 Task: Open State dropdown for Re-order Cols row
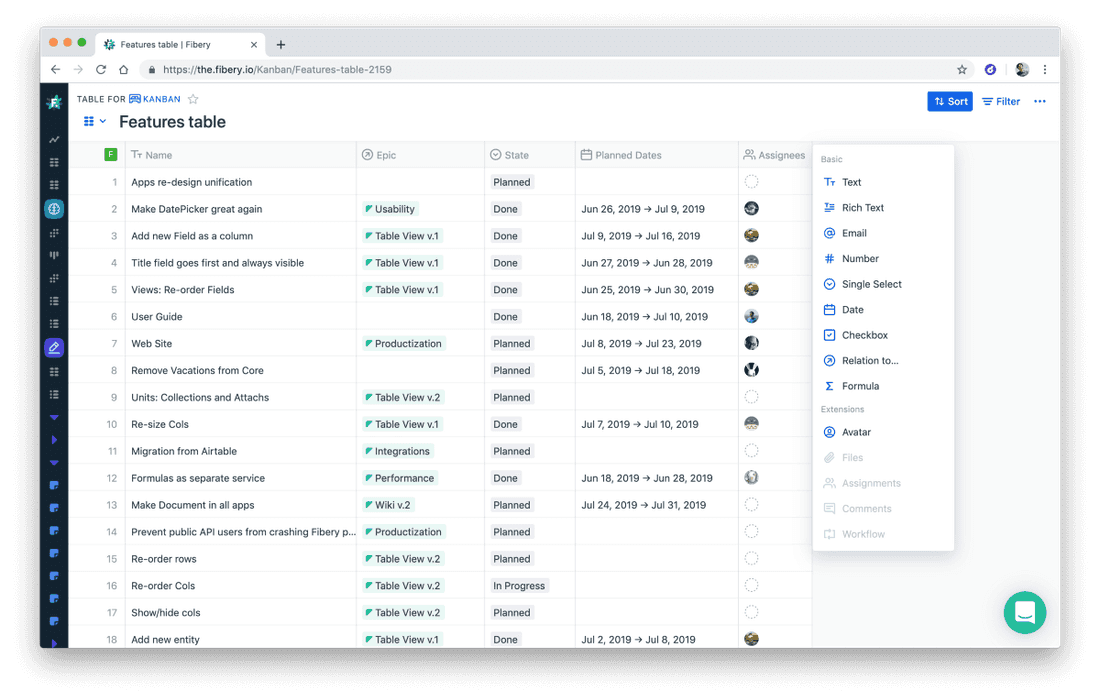(x=519, y=586)
